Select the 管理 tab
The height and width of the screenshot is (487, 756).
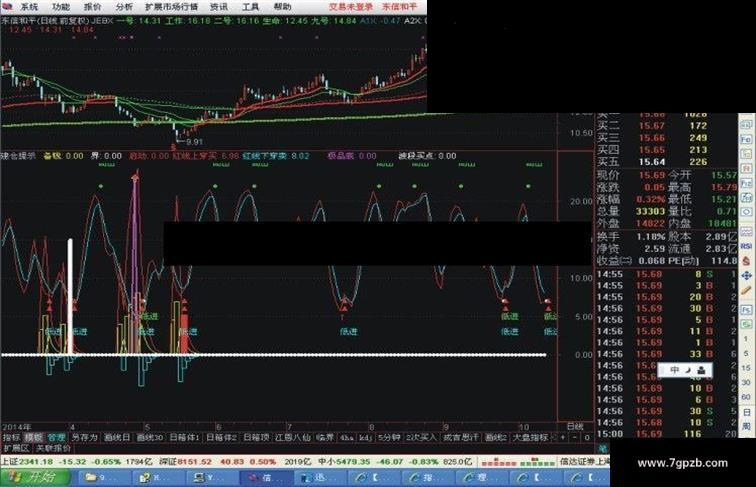click(56, 437)
